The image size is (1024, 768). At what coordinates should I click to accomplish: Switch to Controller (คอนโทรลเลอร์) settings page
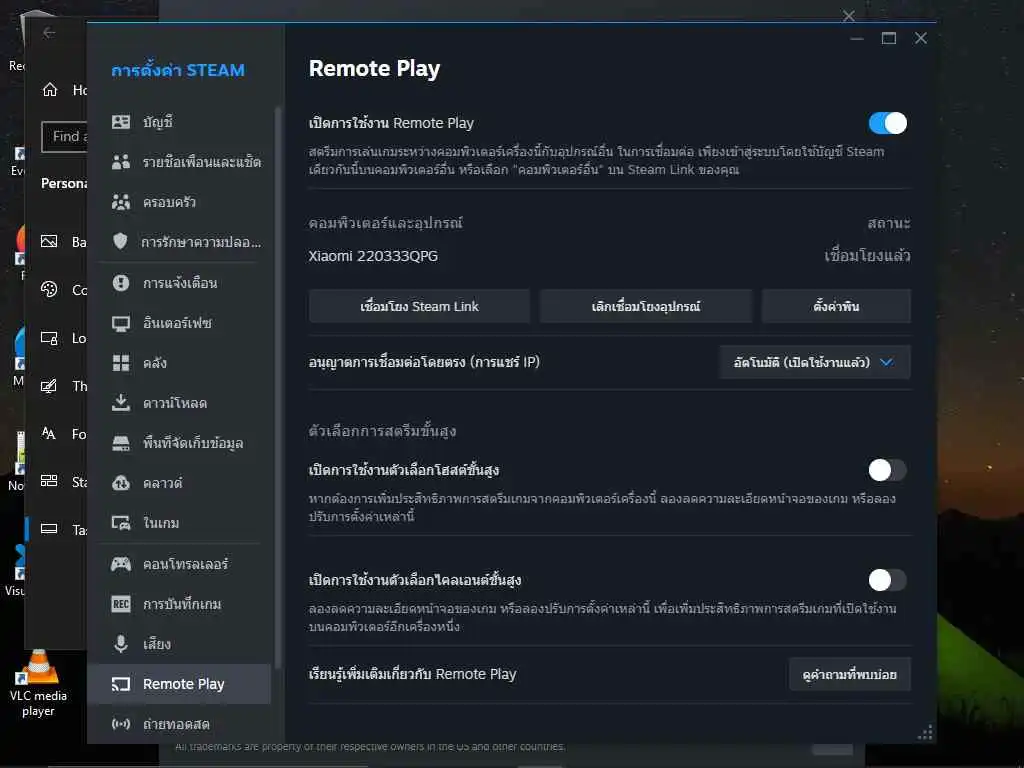click(x=180, y=564)
